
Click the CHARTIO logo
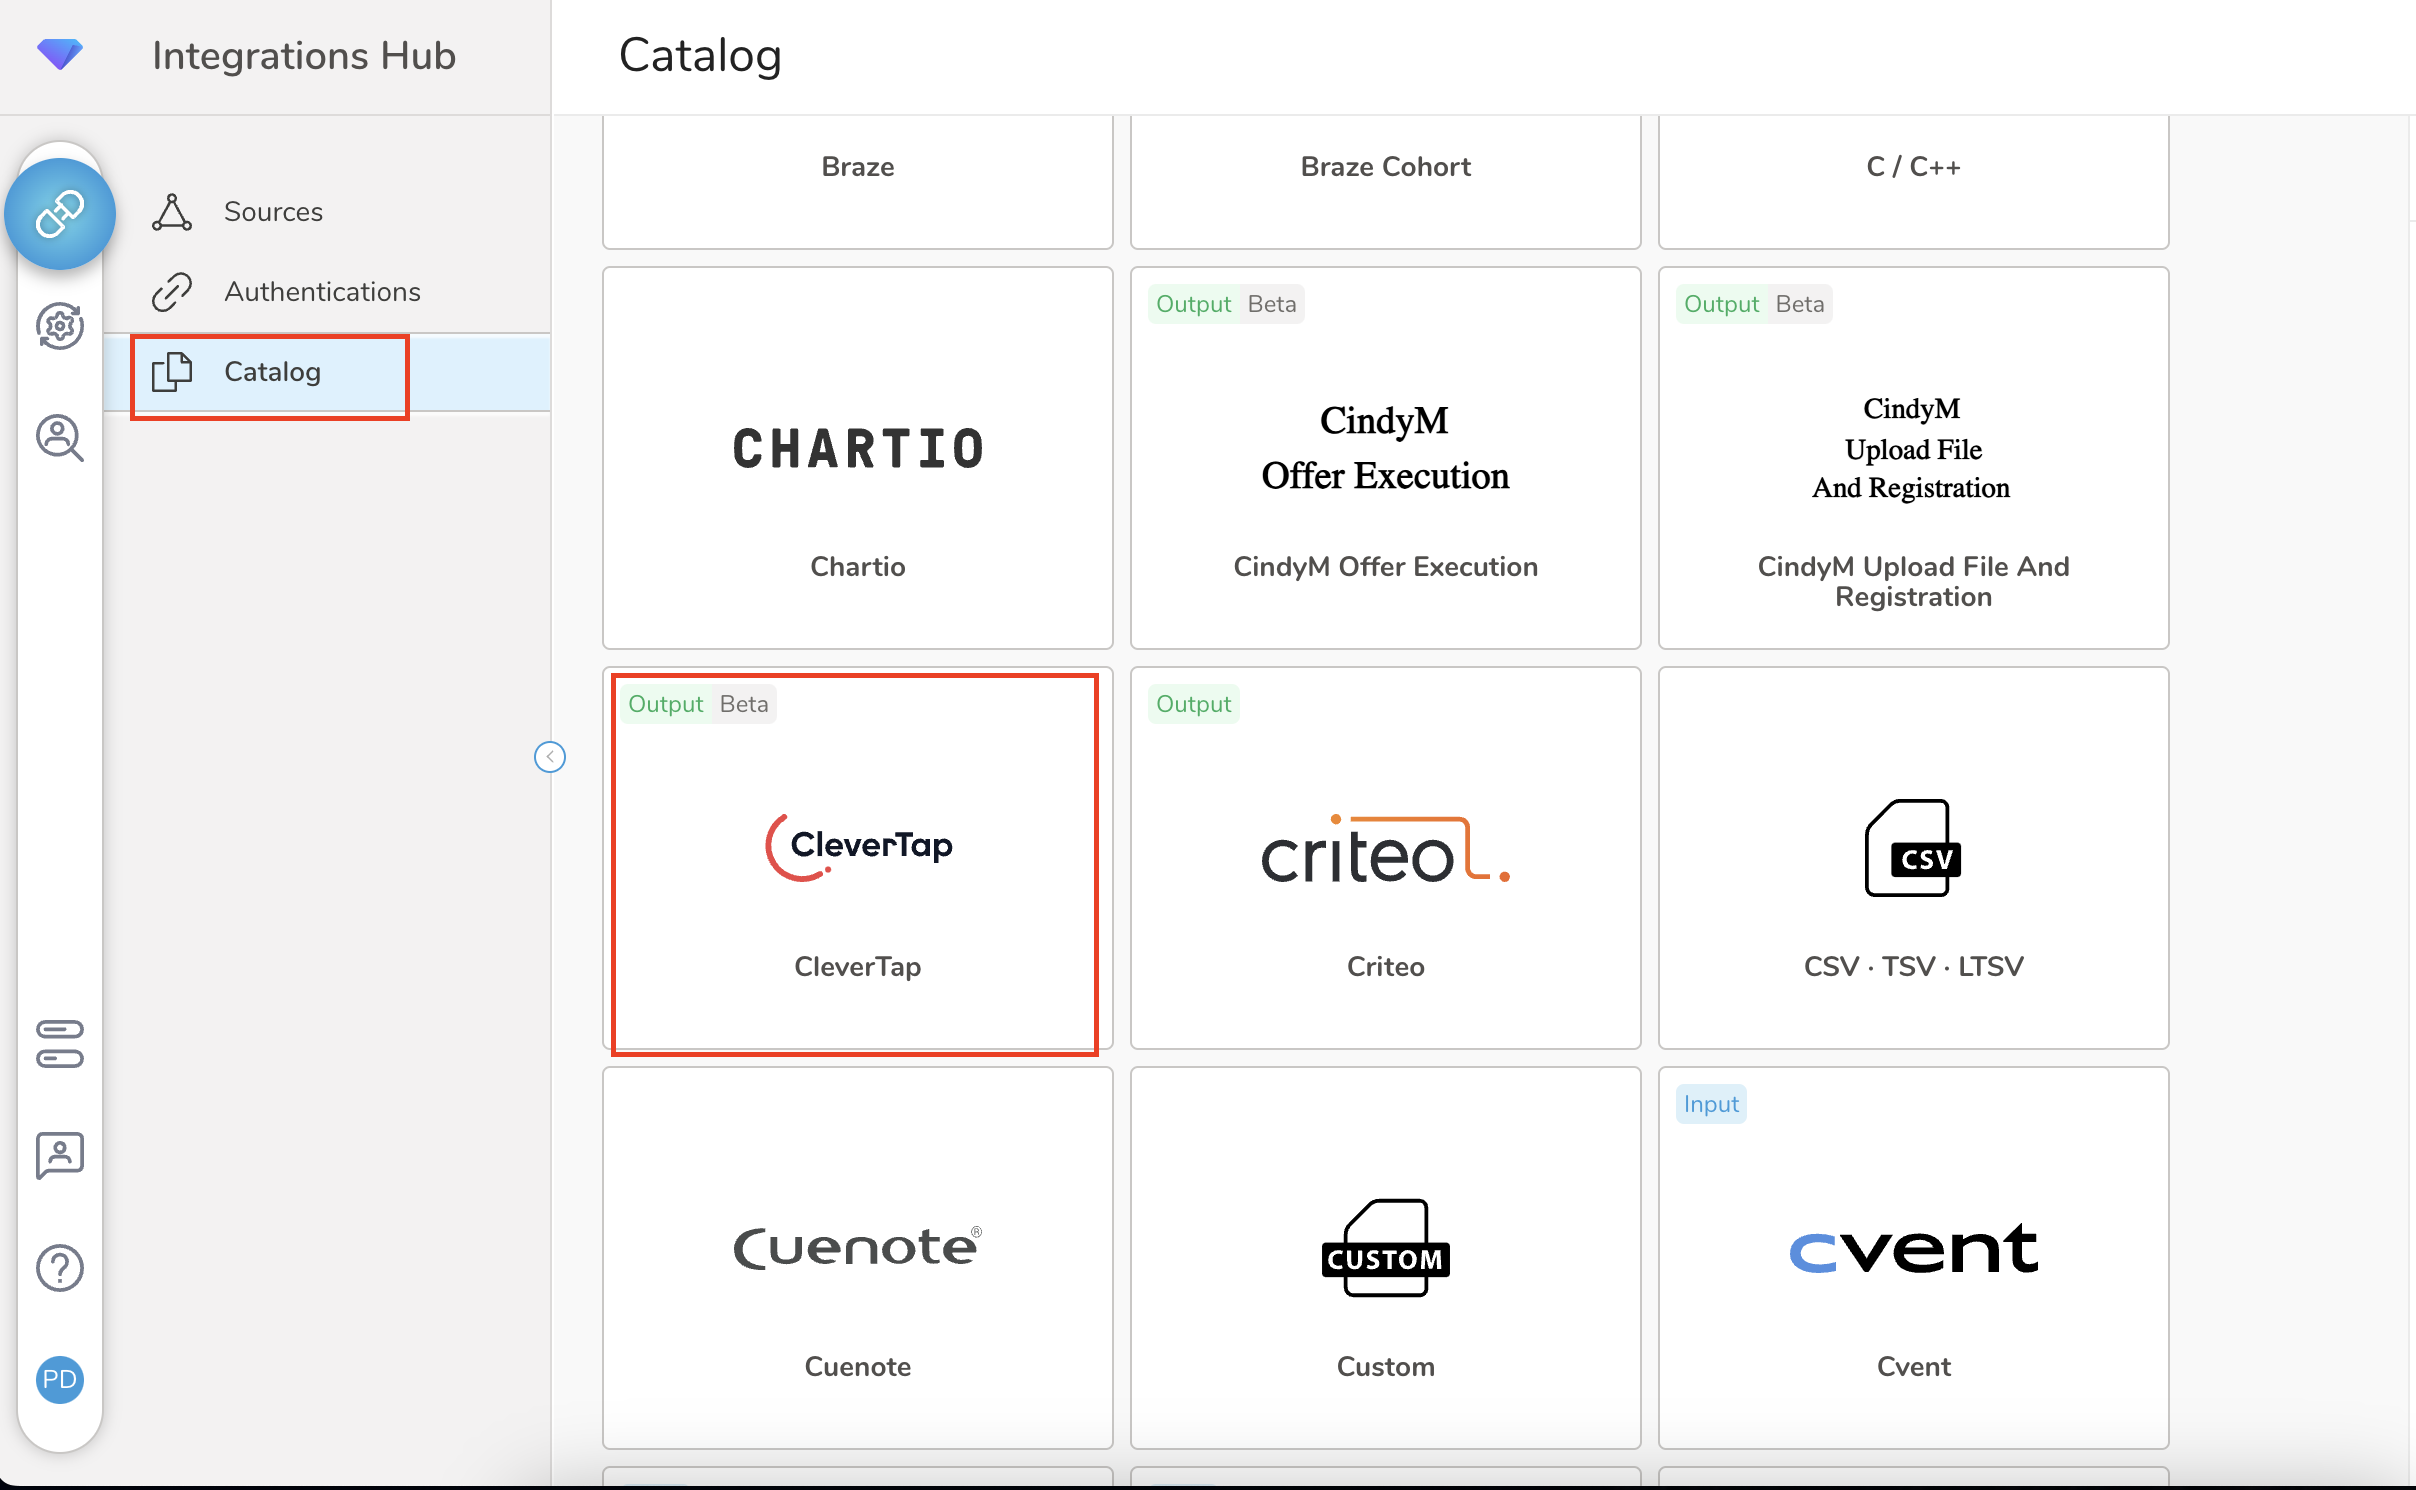(858, 448)
